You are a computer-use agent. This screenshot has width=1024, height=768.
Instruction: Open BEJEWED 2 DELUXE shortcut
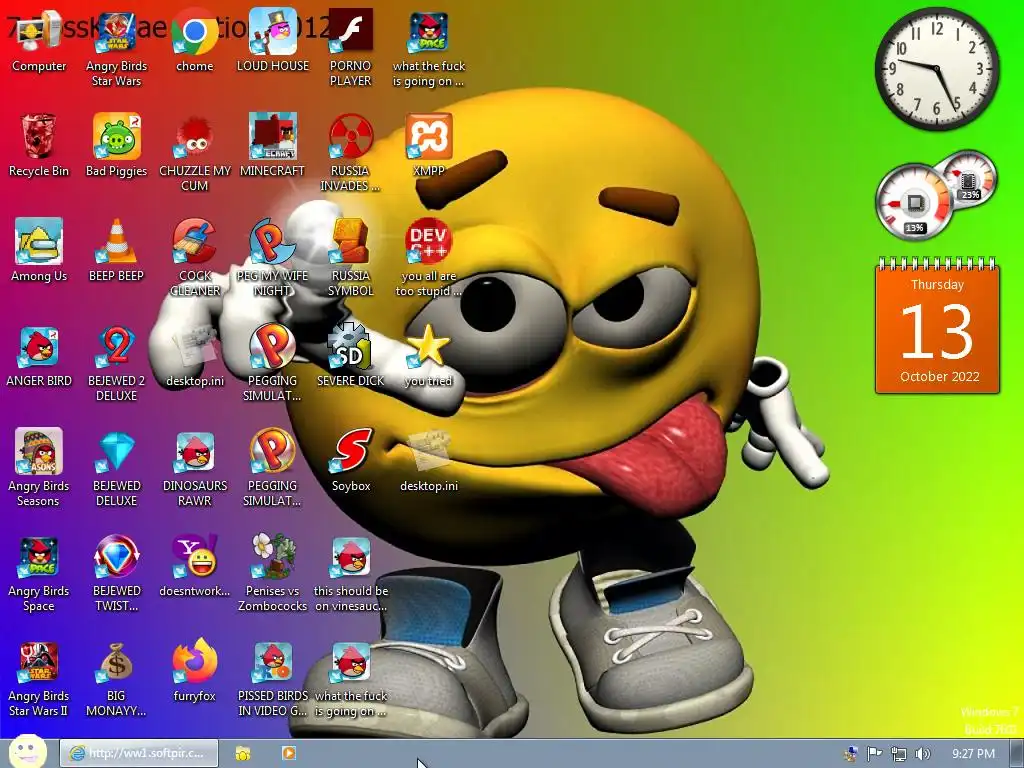[116, 364]
